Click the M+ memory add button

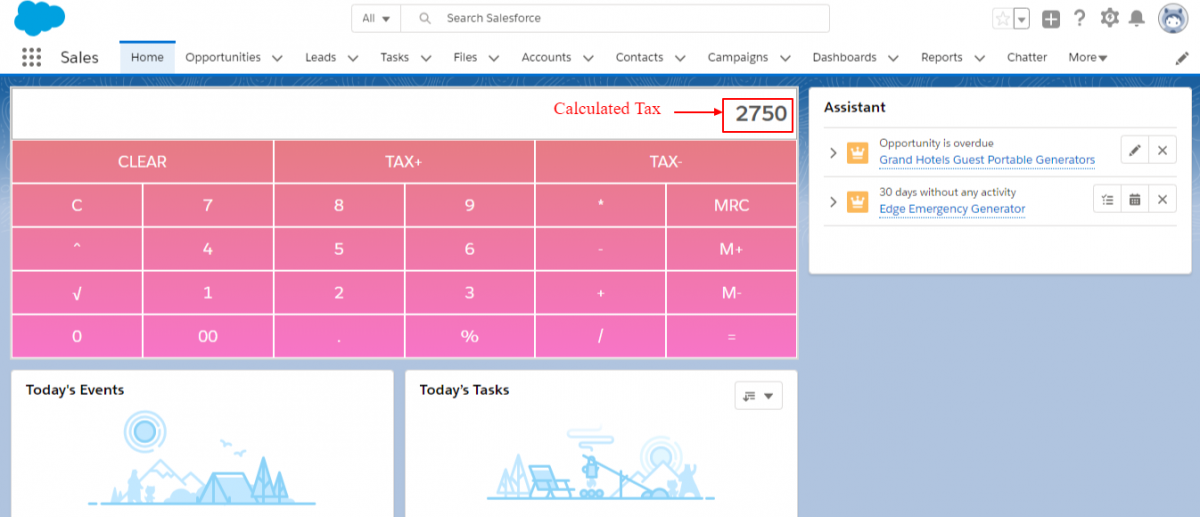732,250
